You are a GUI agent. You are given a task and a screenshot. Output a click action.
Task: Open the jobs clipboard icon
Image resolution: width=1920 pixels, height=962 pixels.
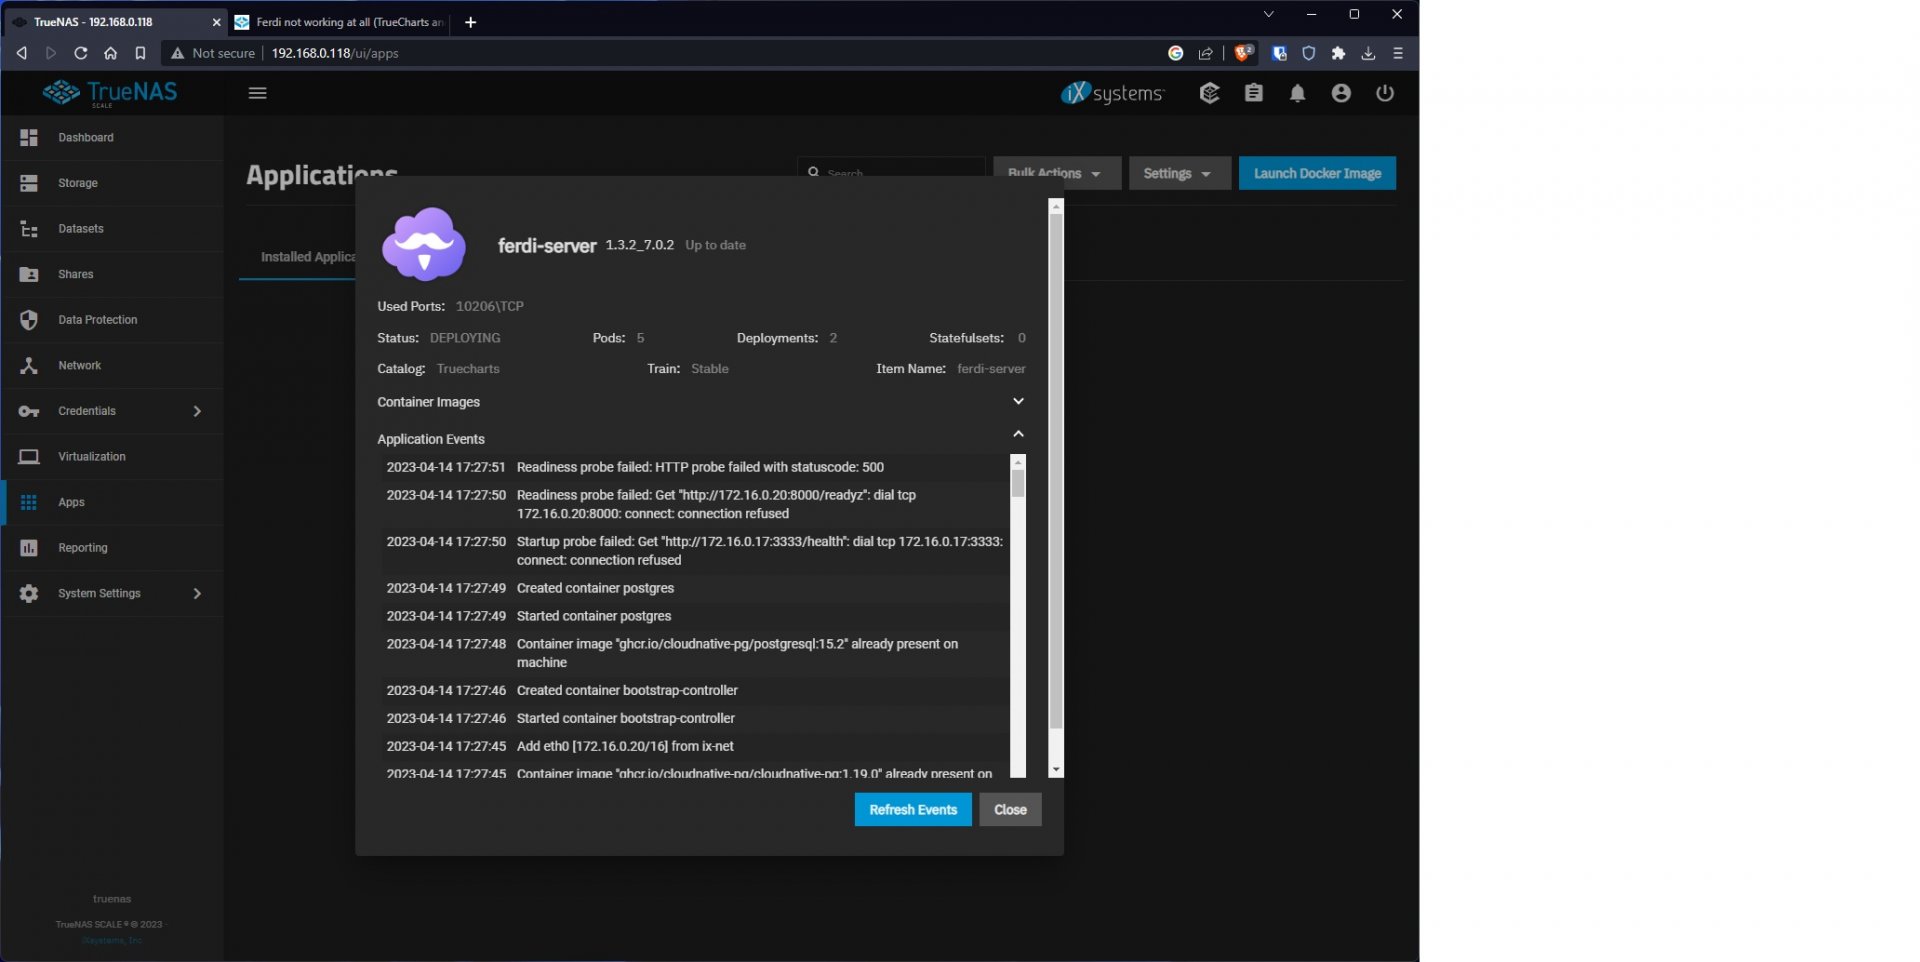point(1253,93)
